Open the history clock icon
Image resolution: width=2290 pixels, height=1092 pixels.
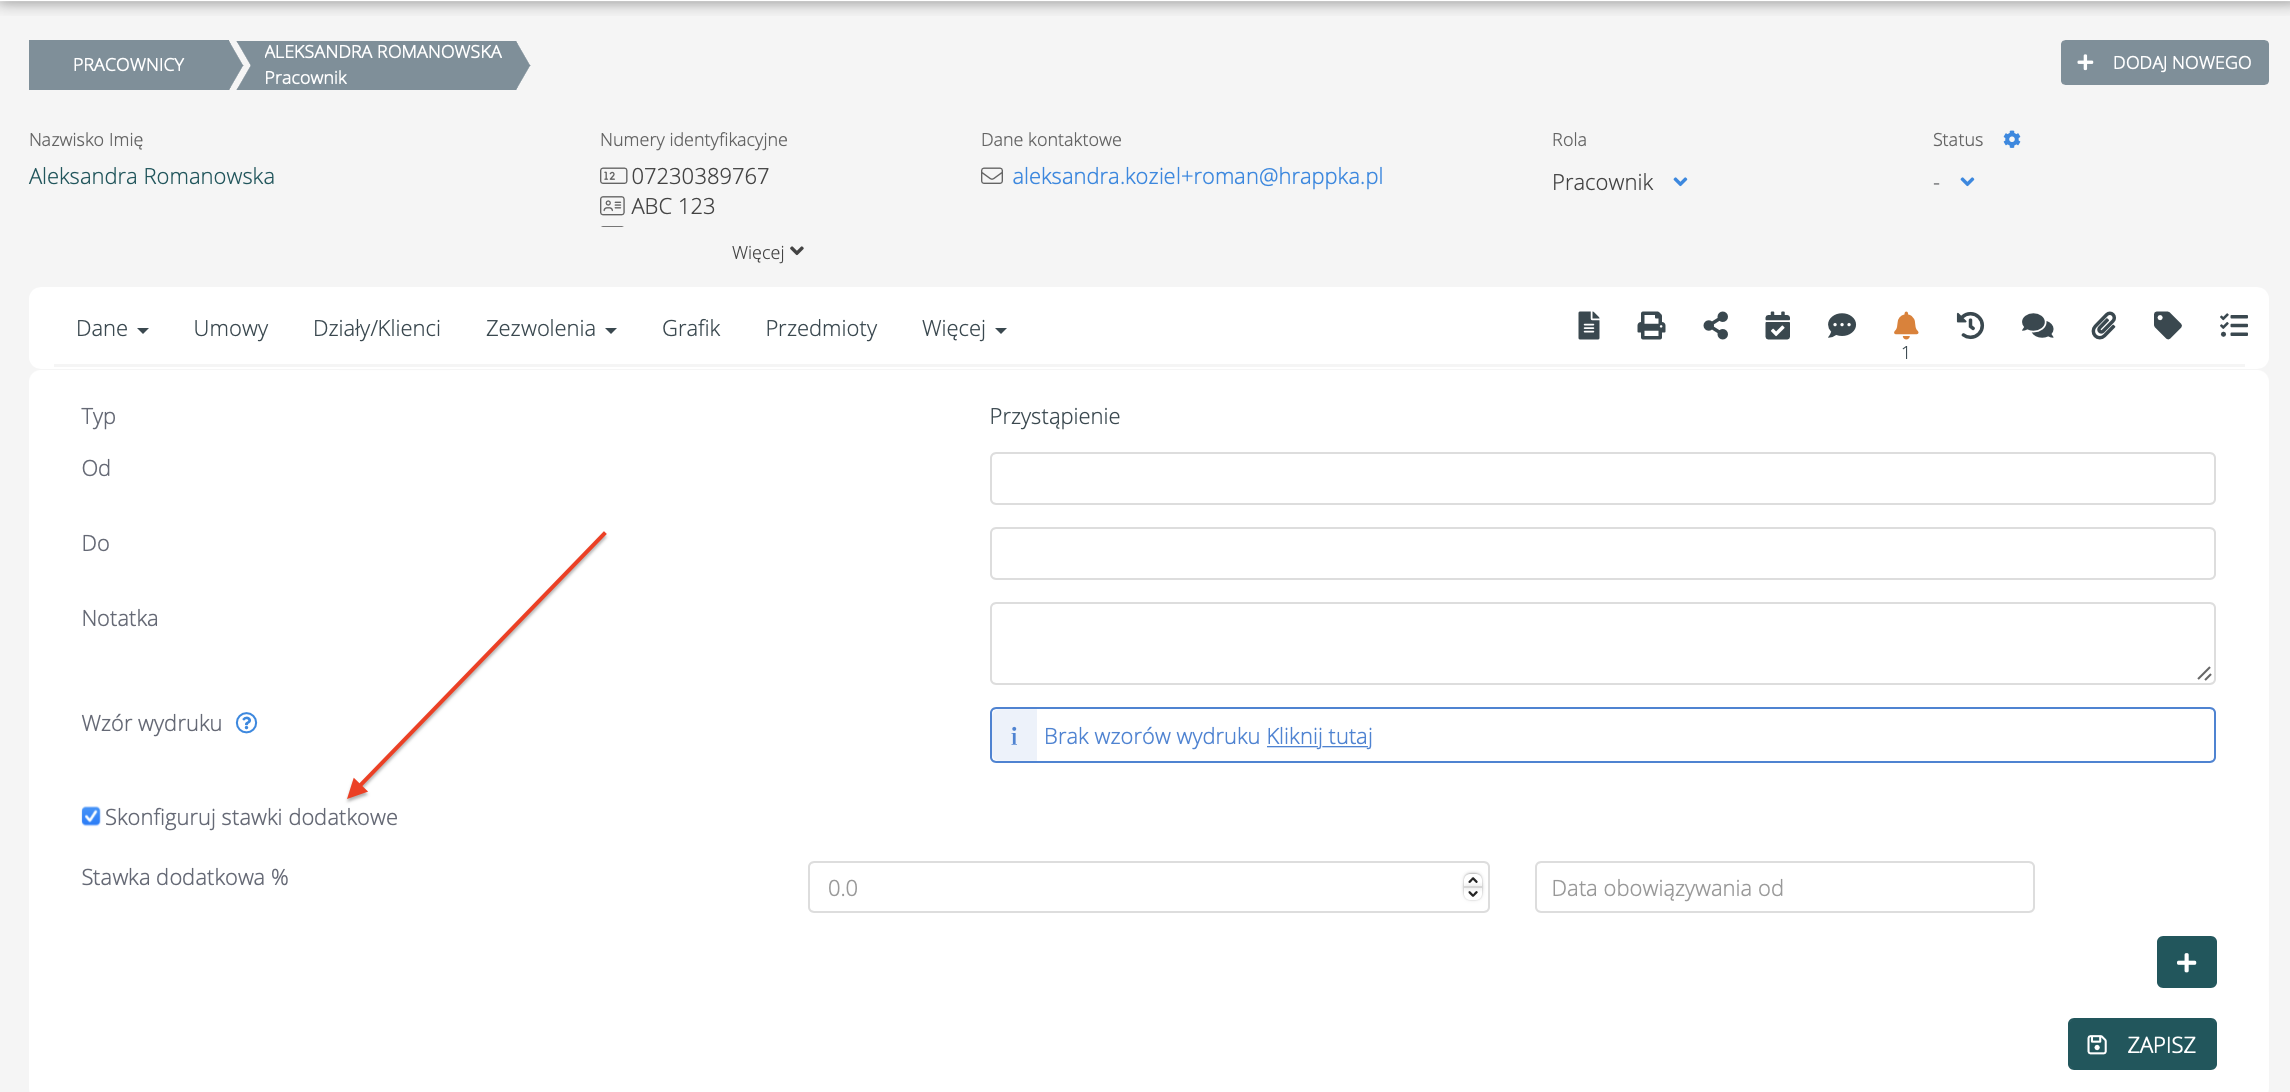point(1970,326)
